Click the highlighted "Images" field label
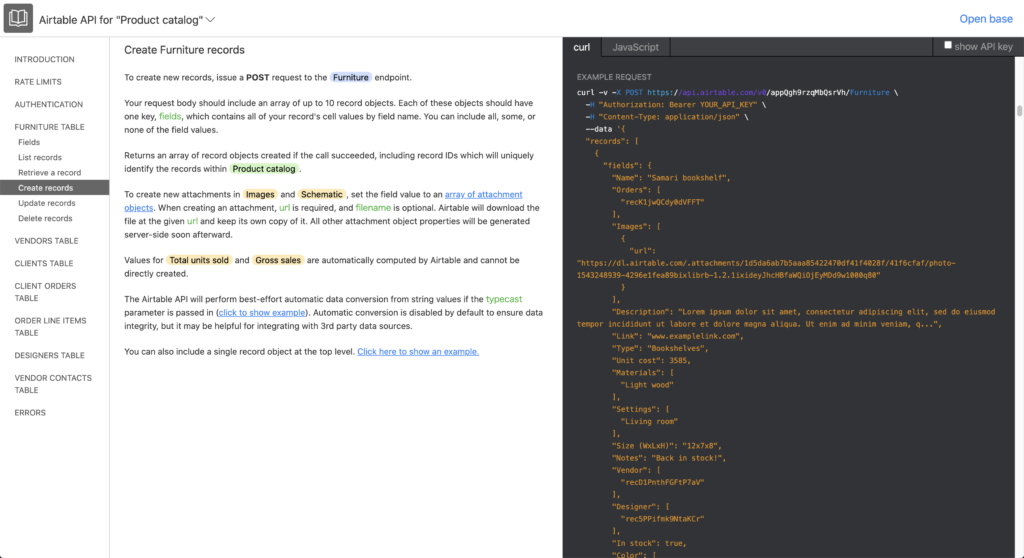This screenshot has width=1024, height=558. click(260, 195)
